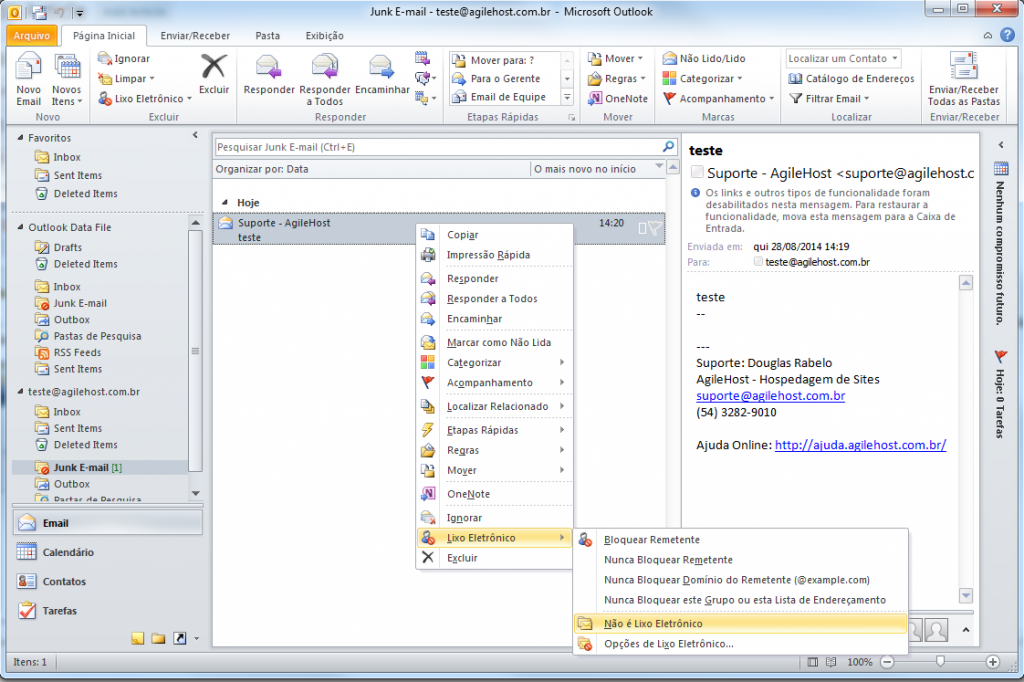1024x682 pixels.
Task: Collapse the Outlook Data File tree
Action: pos(20,227)
